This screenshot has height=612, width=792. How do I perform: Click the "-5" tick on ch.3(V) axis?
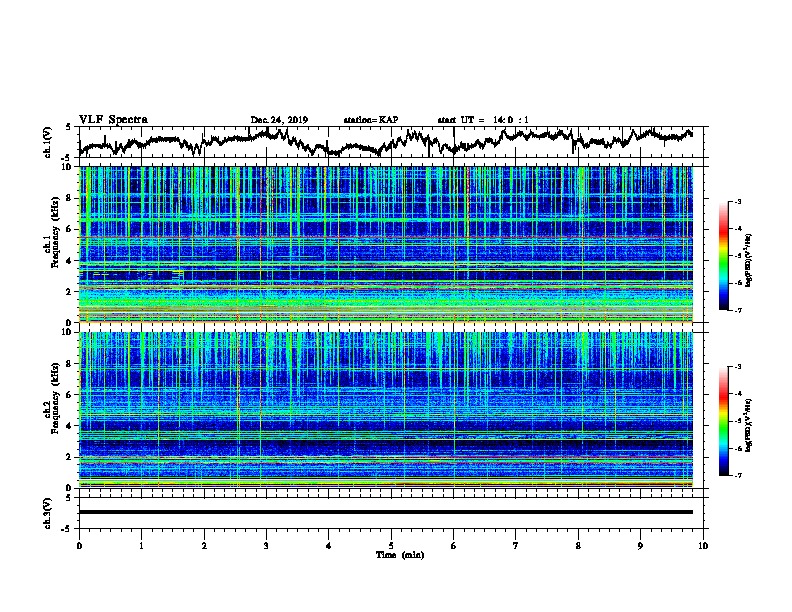point(66,529)
